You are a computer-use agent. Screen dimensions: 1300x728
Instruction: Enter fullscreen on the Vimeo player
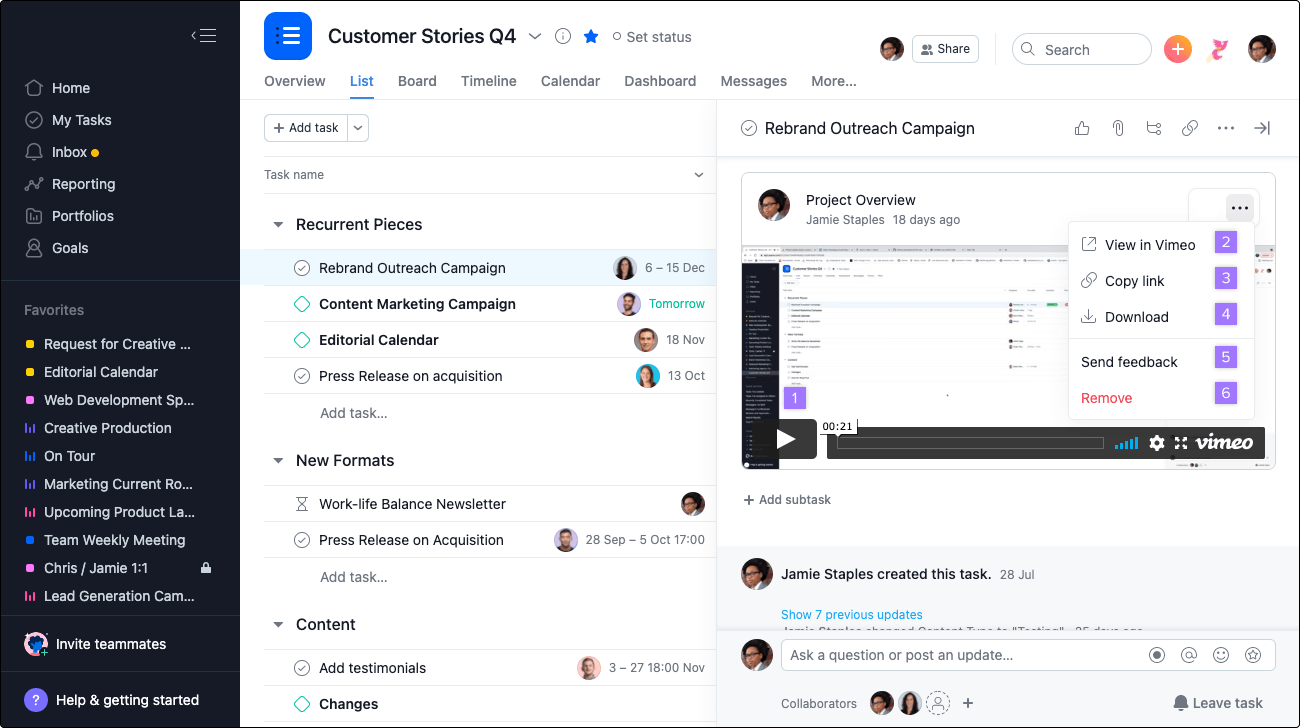pos(1181,443)
